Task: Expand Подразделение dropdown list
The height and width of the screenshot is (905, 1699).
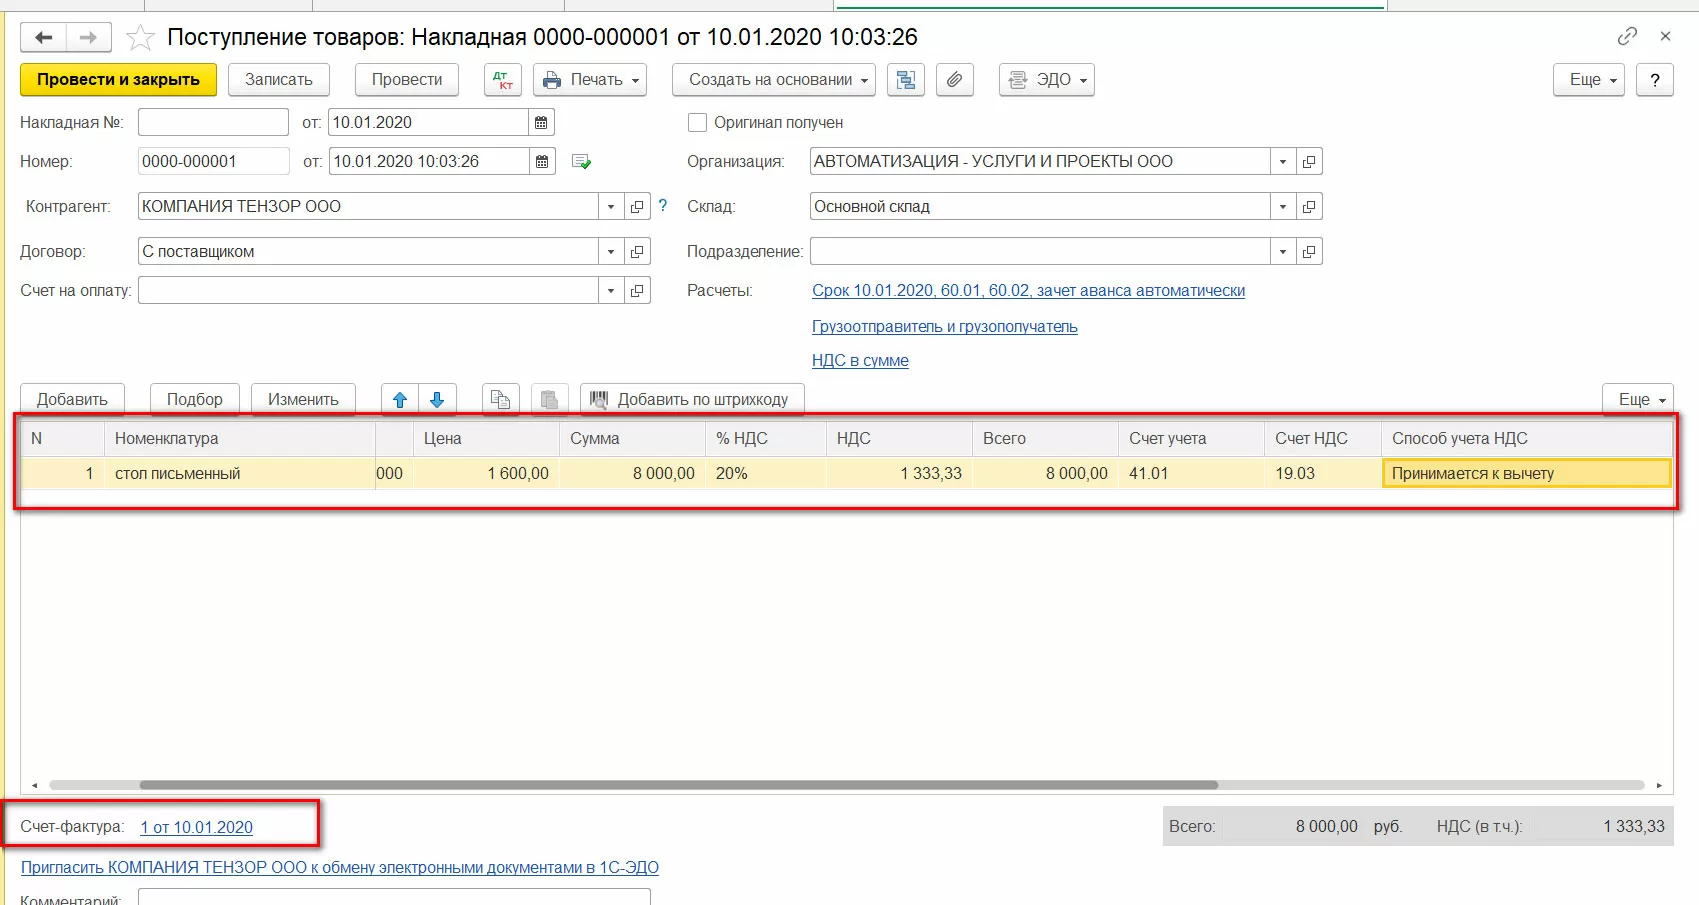Action: 1283,251
